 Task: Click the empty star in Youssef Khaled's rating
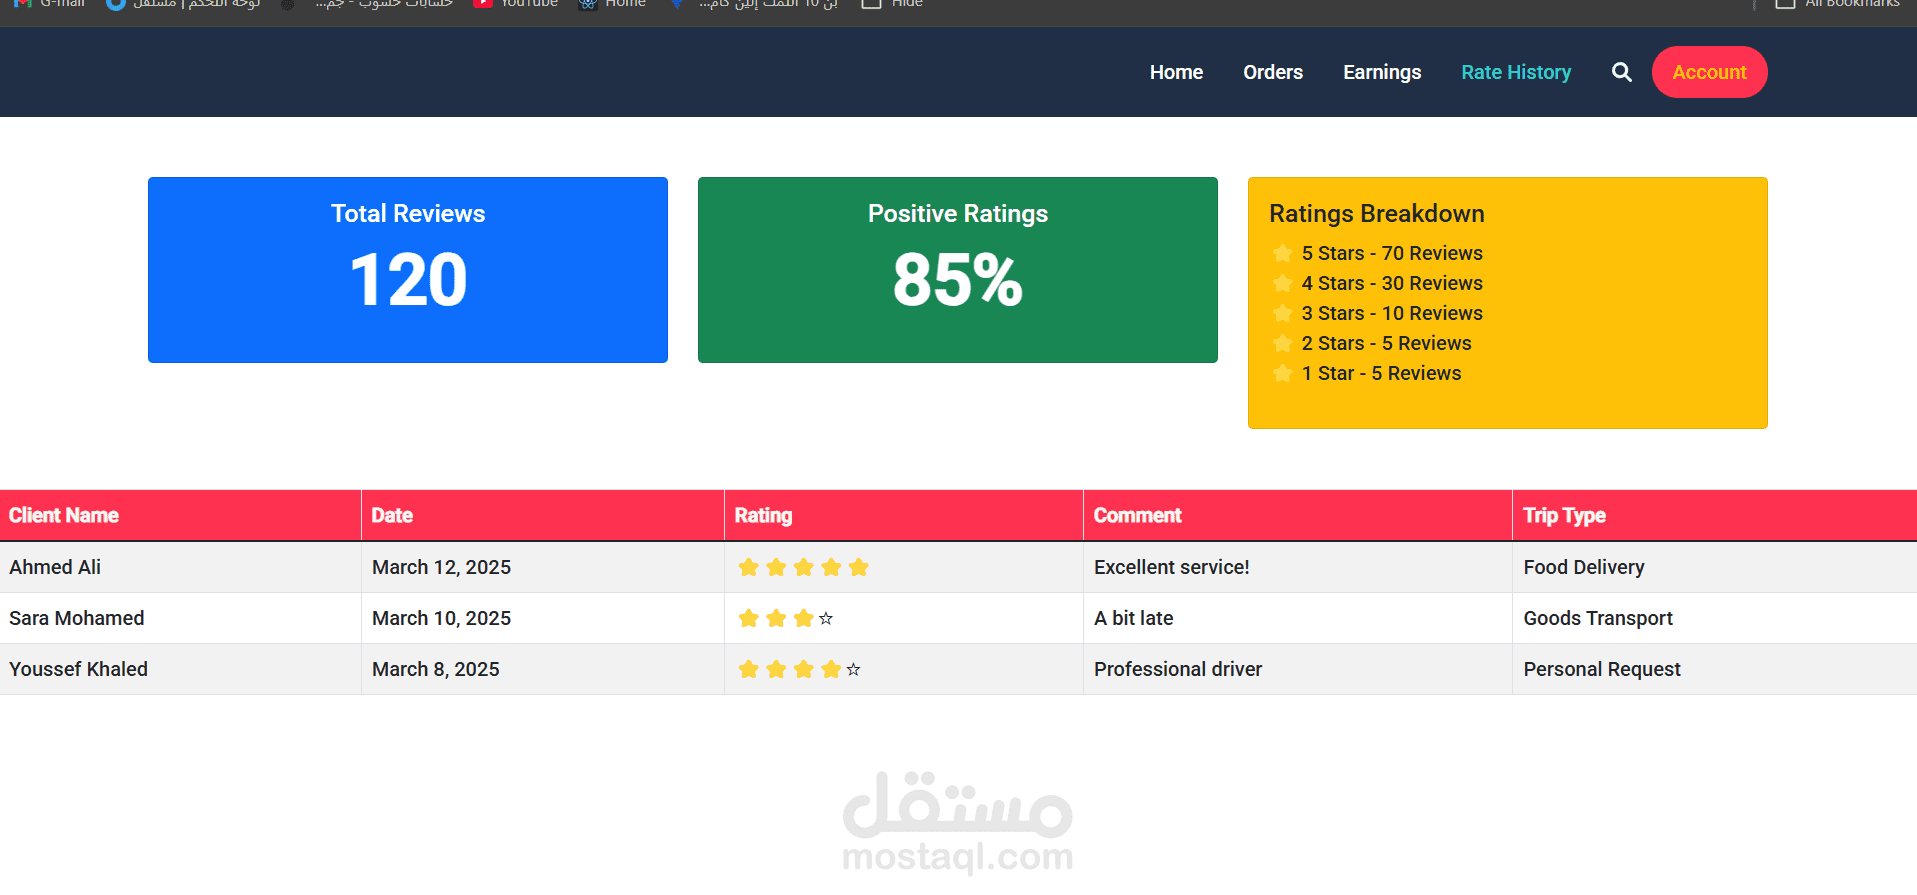853,670
